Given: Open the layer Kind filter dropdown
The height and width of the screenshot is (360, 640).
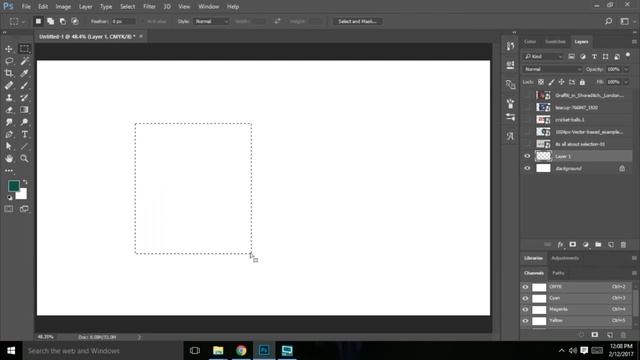Looking at the screenshot, I should [x=543, y=56].
